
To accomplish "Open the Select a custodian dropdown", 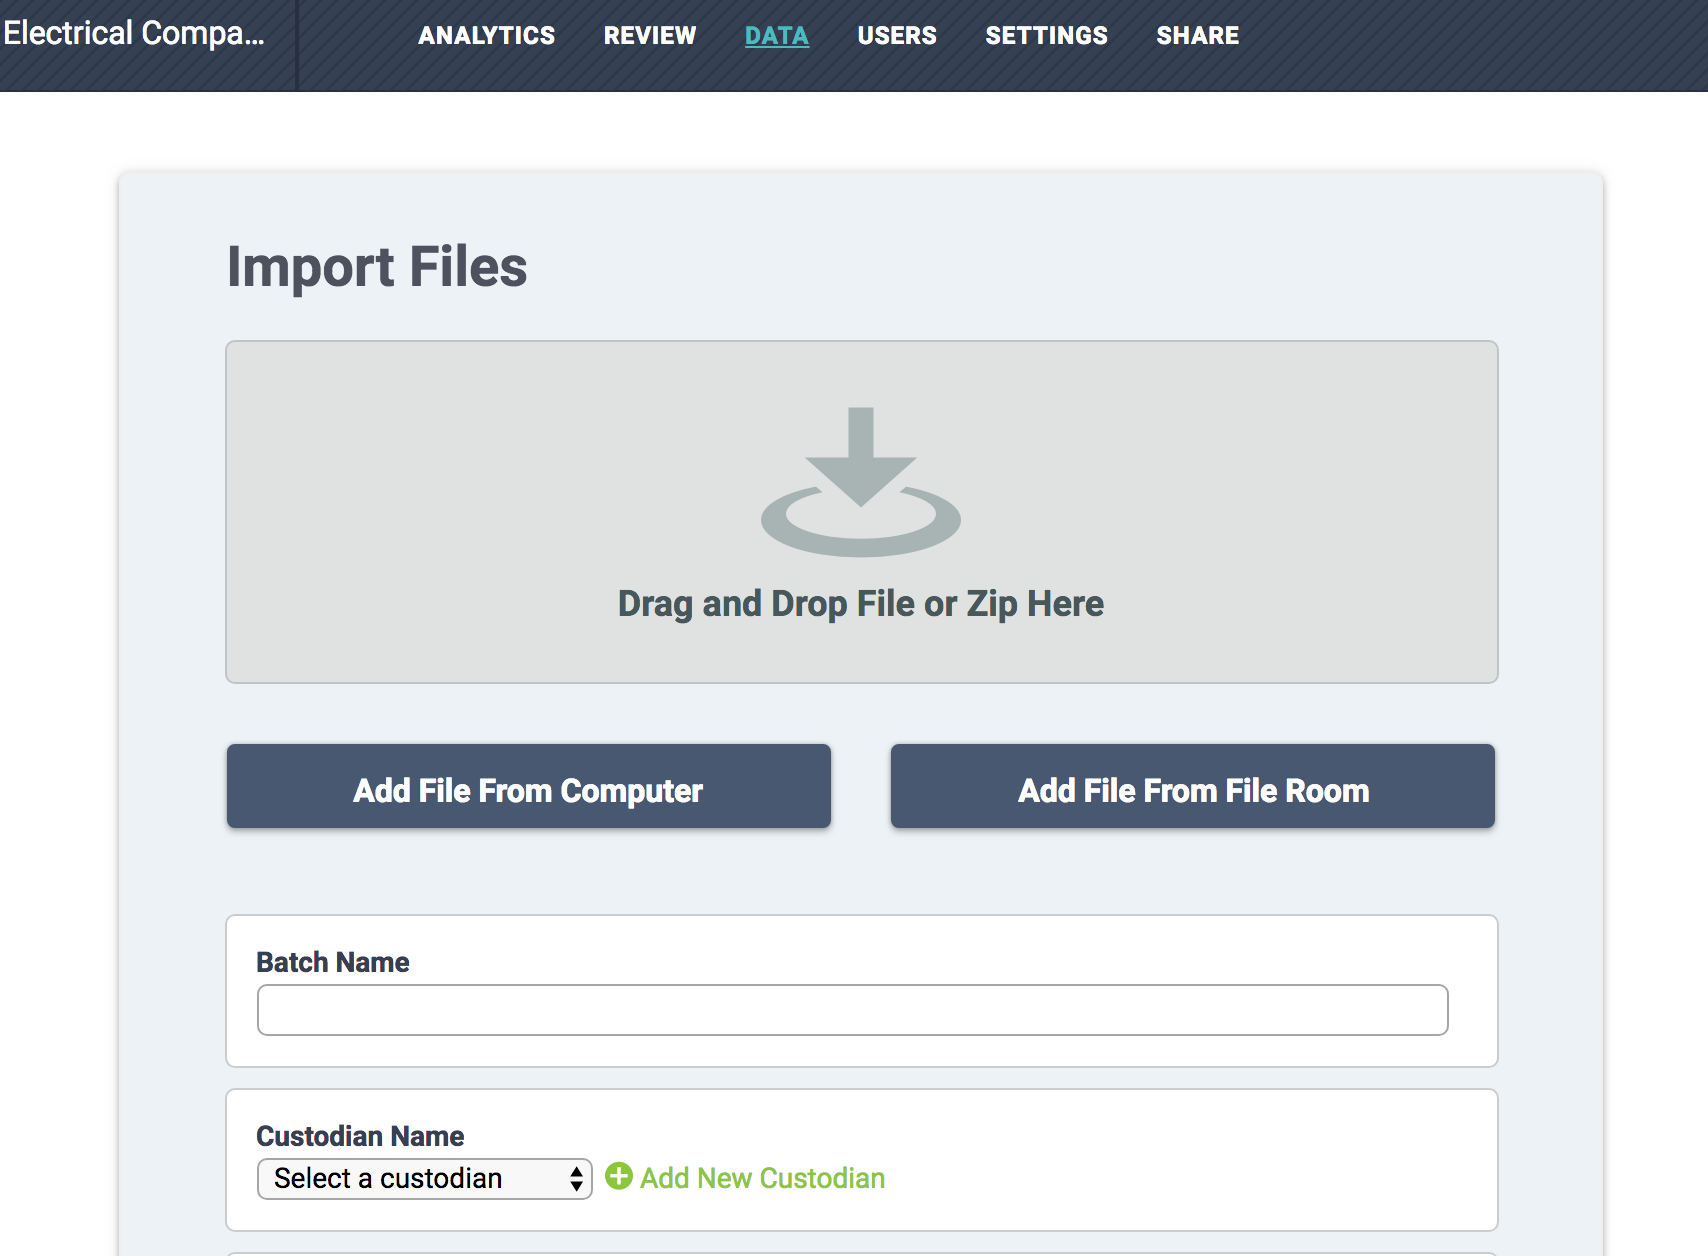I will [425, 1179].
